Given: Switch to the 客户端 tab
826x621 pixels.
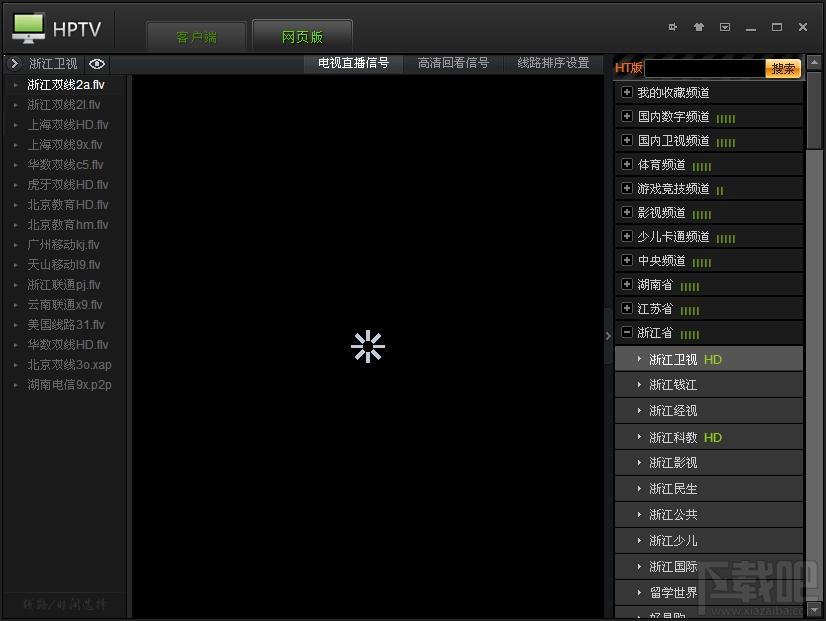Looking at the screenshot, I should 196,37.
